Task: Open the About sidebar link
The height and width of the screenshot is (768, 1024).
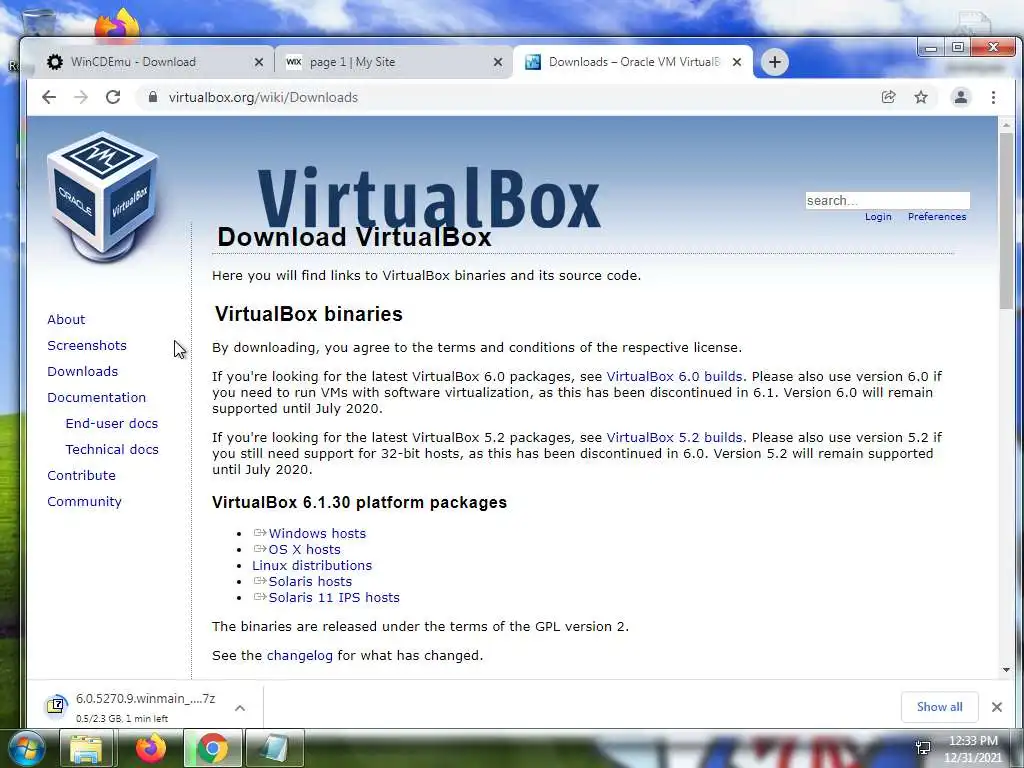Action: (x=66, y=319)
